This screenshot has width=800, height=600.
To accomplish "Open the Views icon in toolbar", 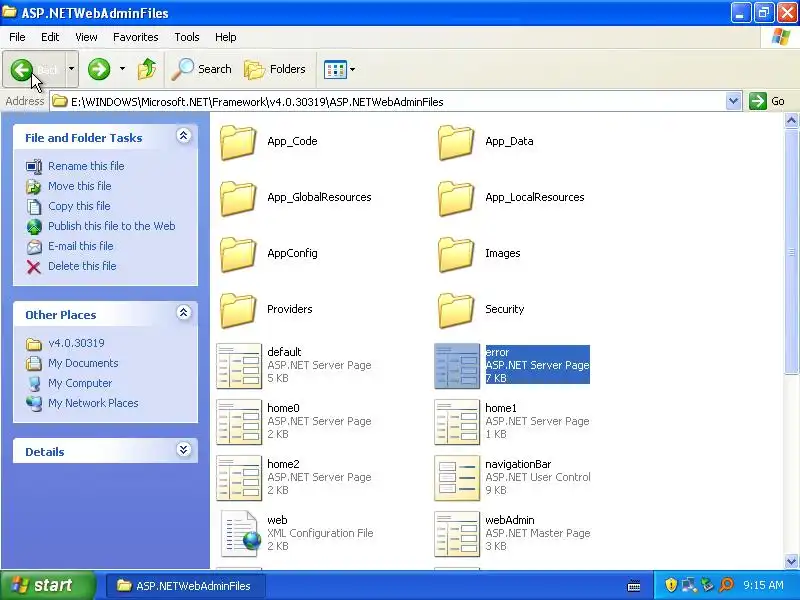I will click(335, 69).
